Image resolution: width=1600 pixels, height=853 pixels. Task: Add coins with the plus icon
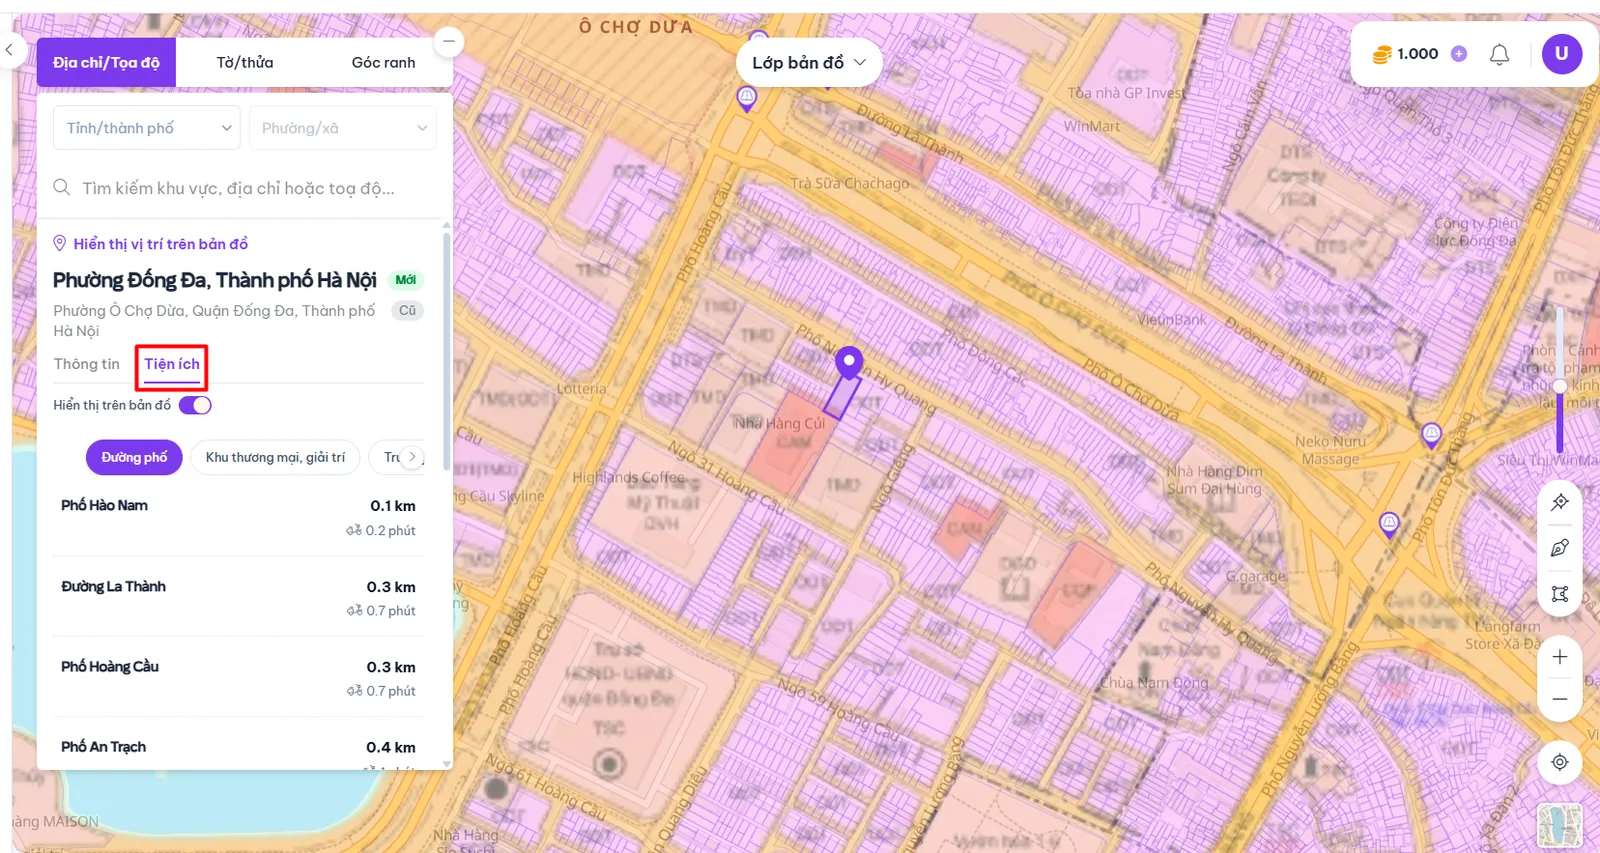pyautogui.click(x=1459, y=54)
